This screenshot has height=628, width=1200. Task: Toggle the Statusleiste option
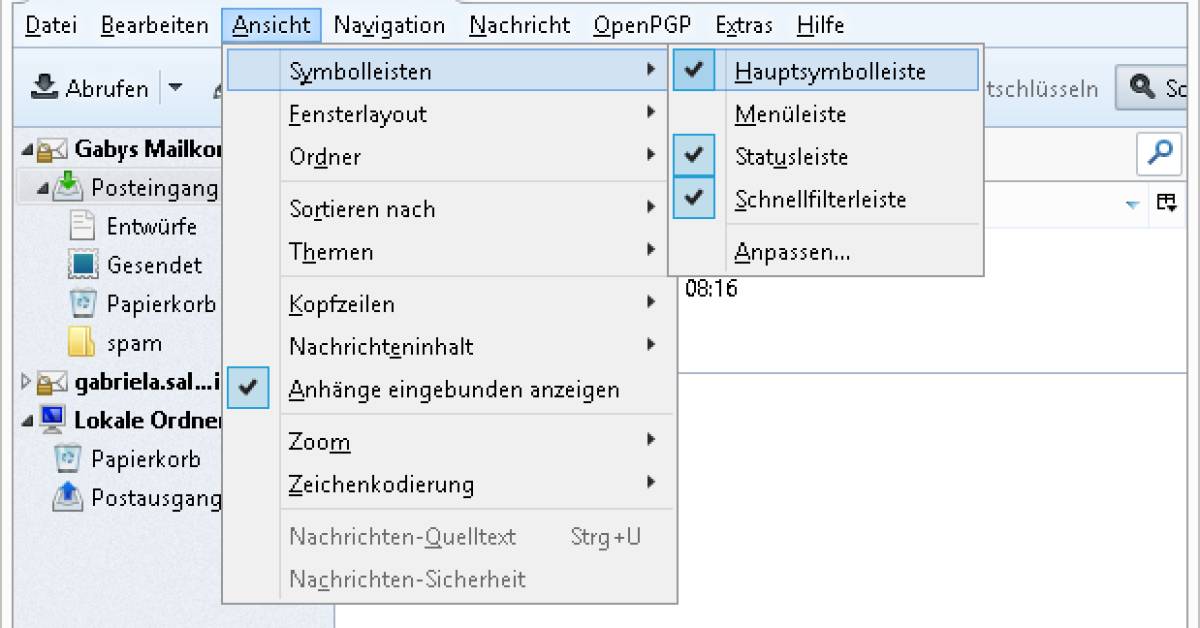point(824,157)
